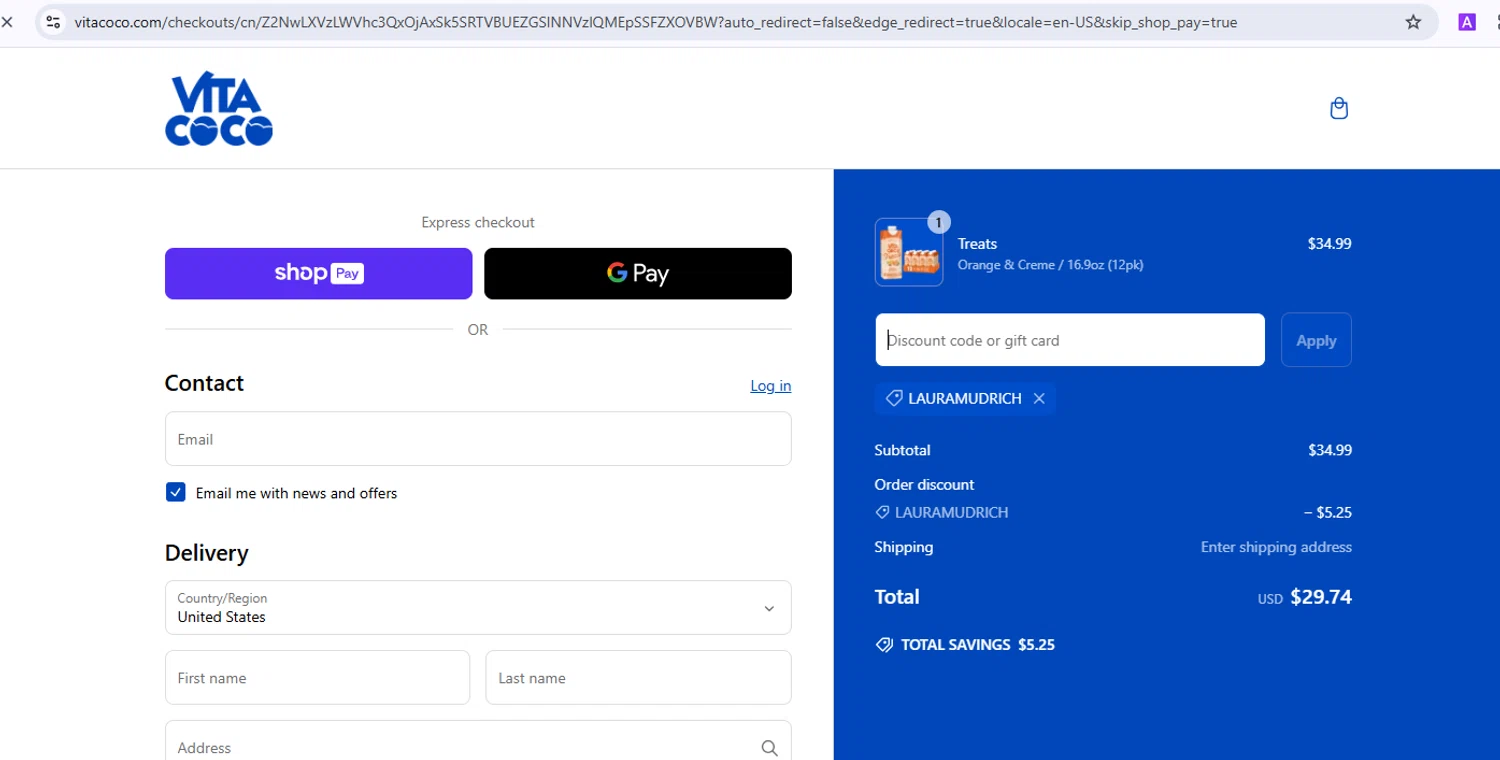Click the Contact section heading
1500x760 pixels.
(204, 383)
